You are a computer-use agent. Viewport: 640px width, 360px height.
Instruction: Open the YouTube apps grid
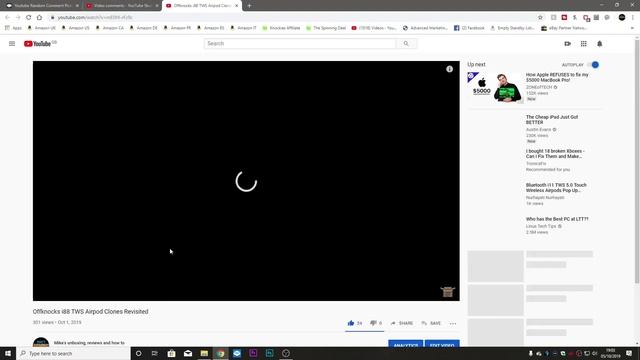click(584, 44)
